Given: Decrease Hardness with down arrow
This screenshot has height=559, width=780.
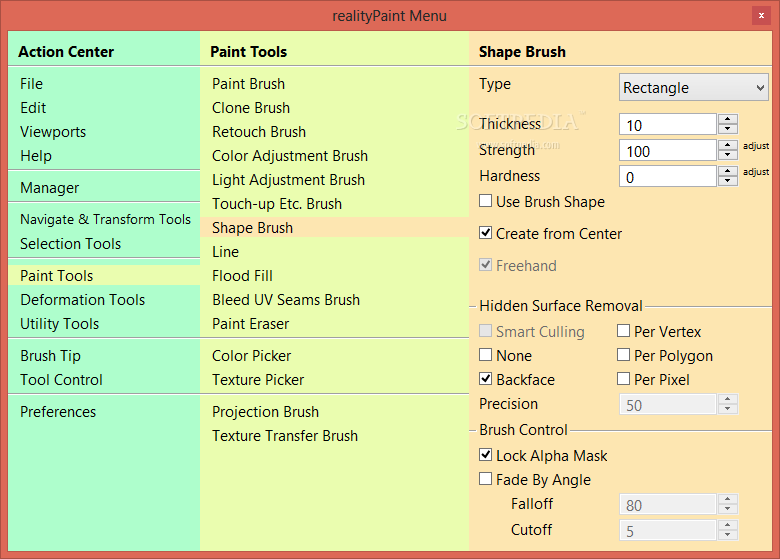Looking at the screenshot, I should 728,181.
